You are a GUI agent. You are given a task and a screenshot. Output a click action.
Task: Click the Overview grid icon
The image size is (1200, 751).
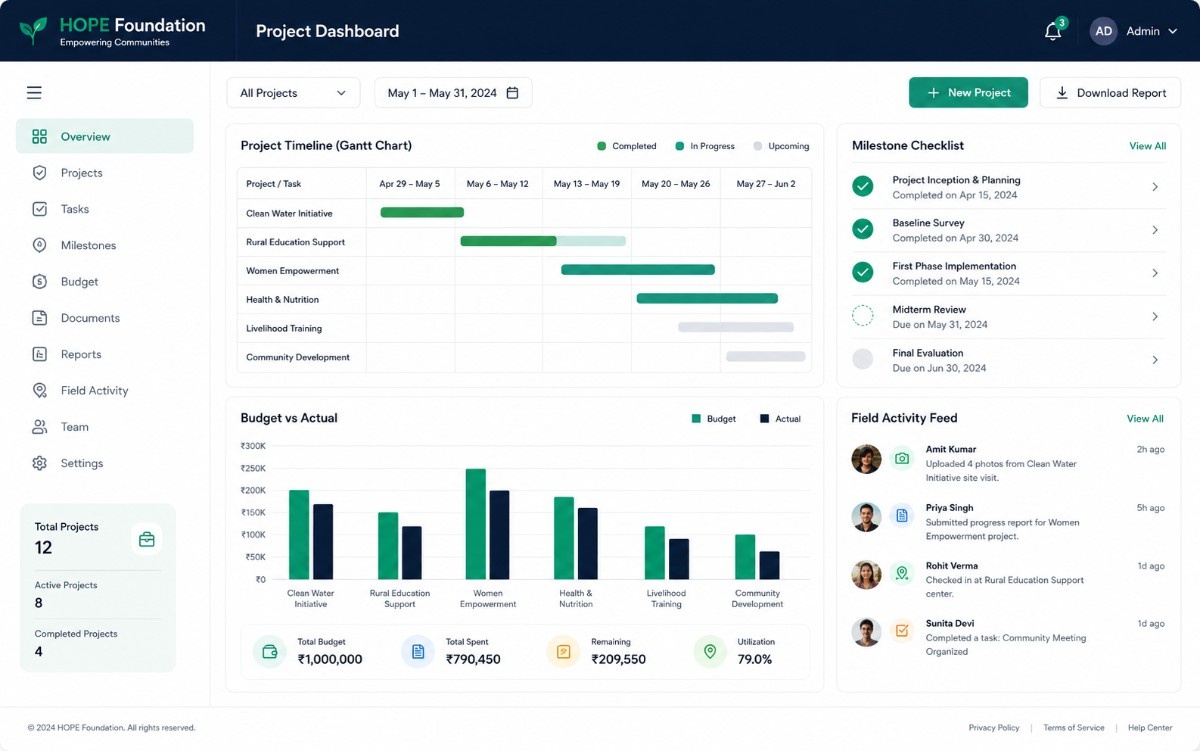point(40,137)
